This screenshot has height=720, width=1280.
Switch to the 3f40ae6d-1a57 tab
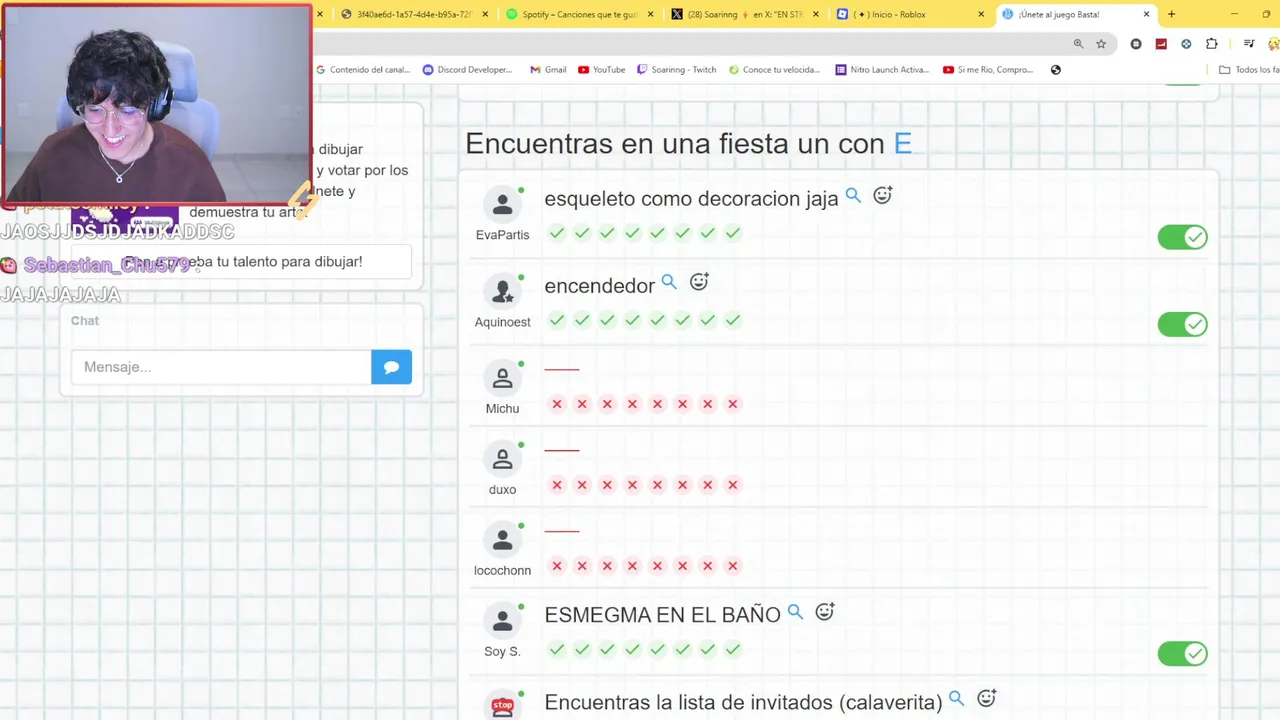[414, 14]
